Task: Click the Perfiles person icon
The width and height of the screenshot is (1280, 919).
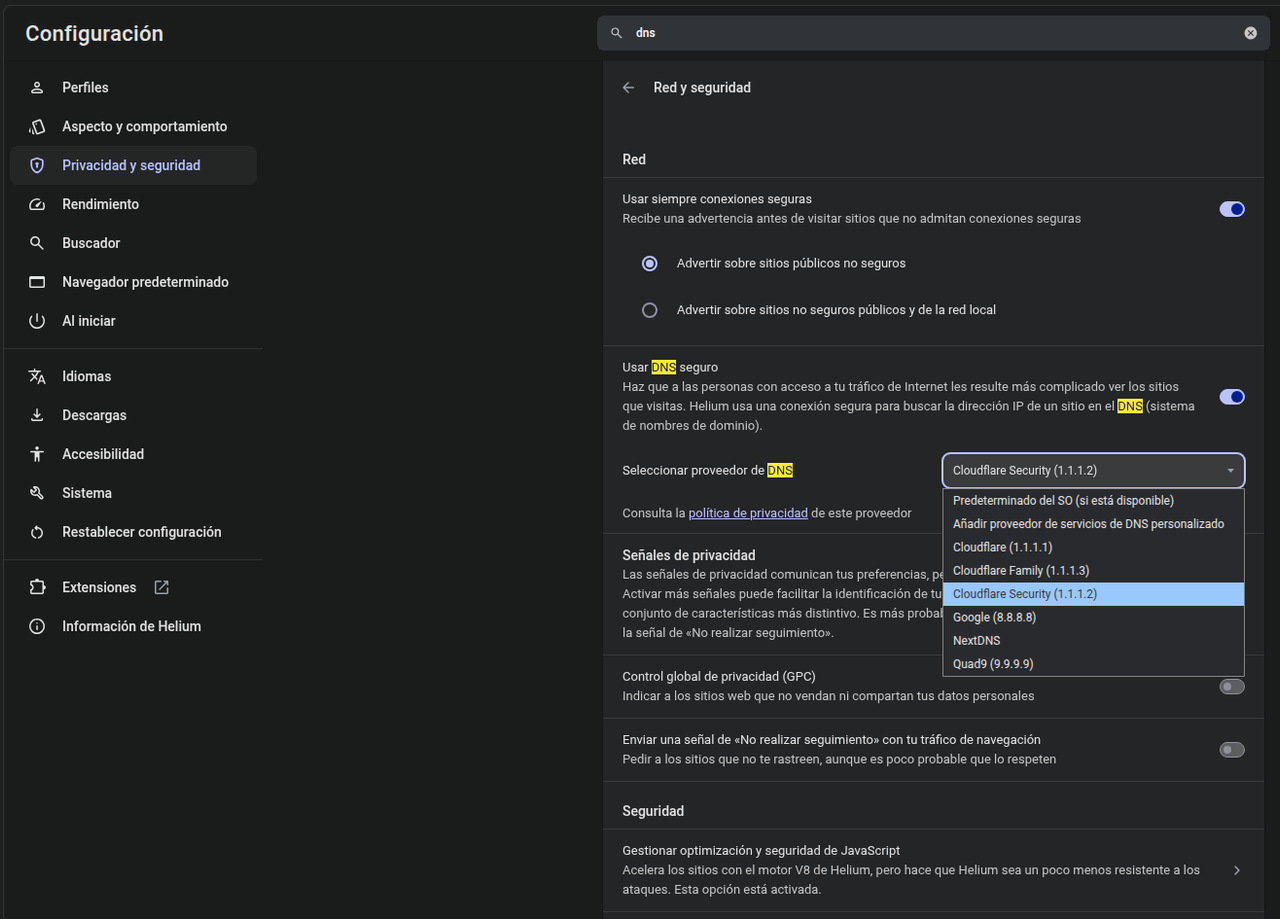Action: (37, 88)
